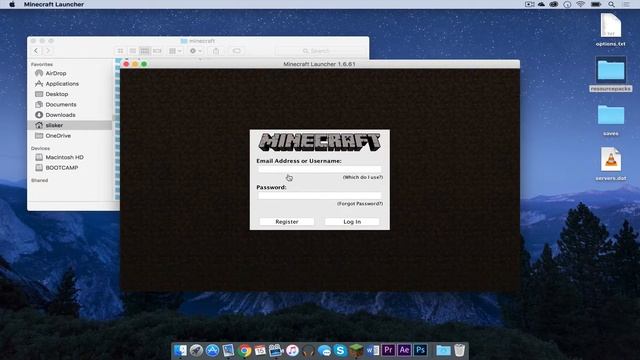This screenshot has height=360, width=640.
Task: Open Premiere Pro from the dock
Action: tap(388, 350)
